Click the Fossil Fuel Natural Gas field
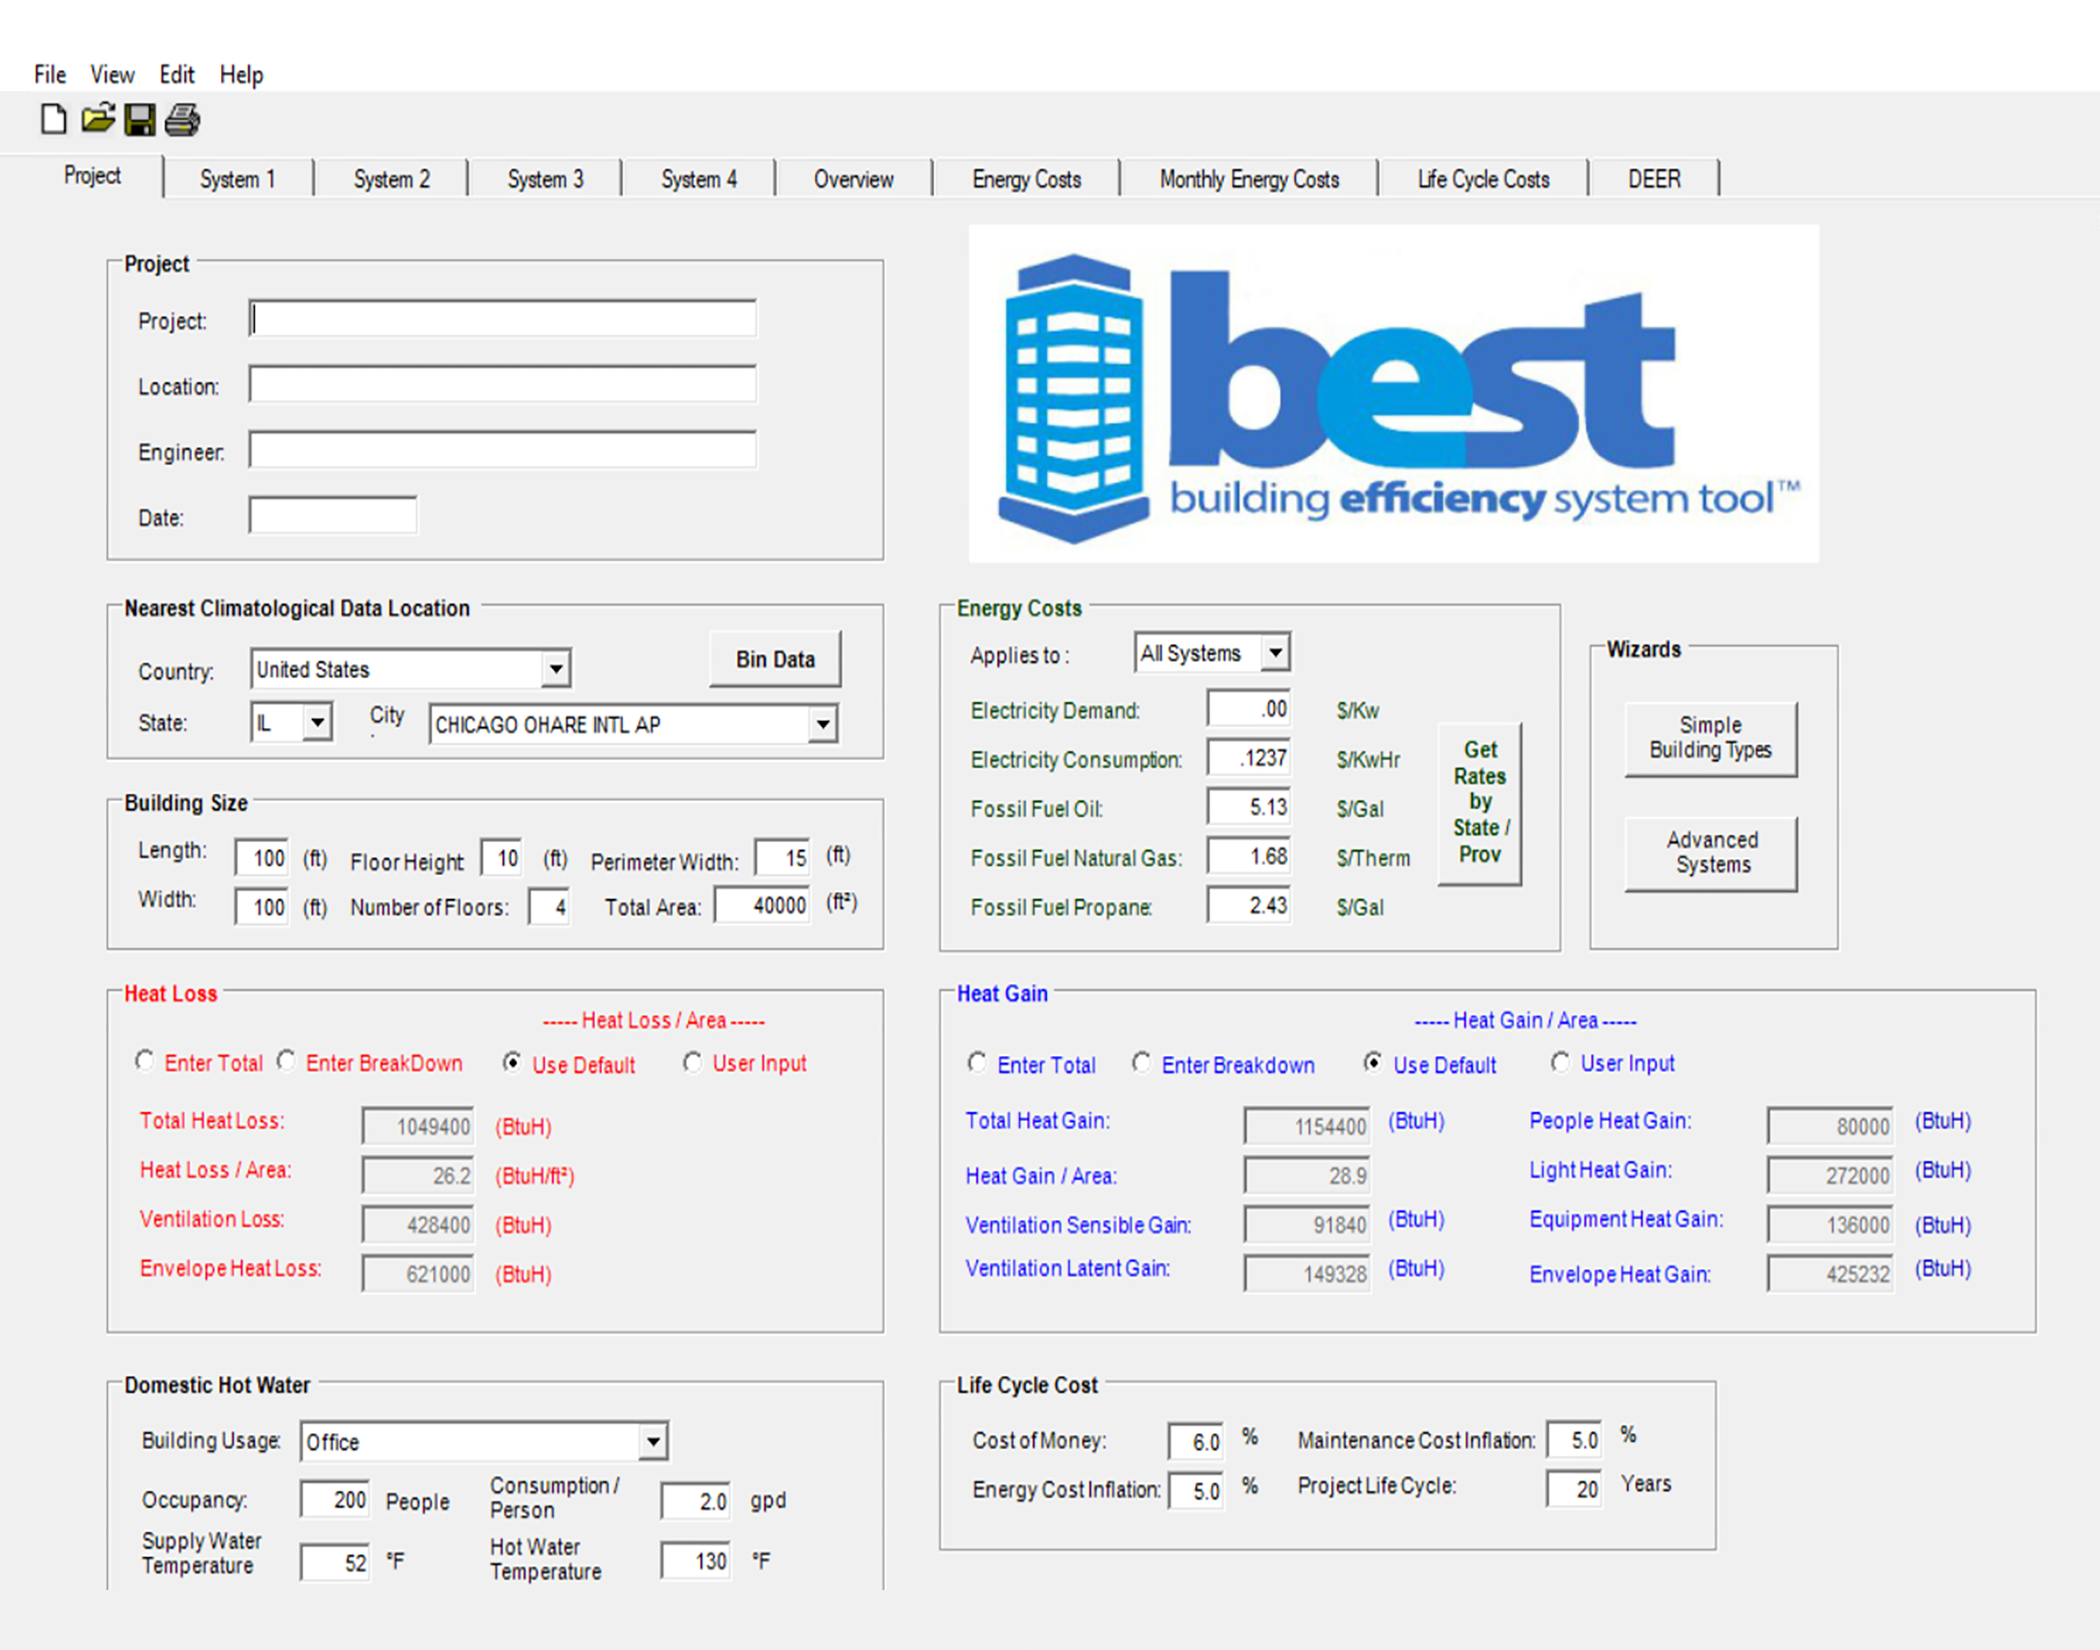 [x=1249, y=856]
